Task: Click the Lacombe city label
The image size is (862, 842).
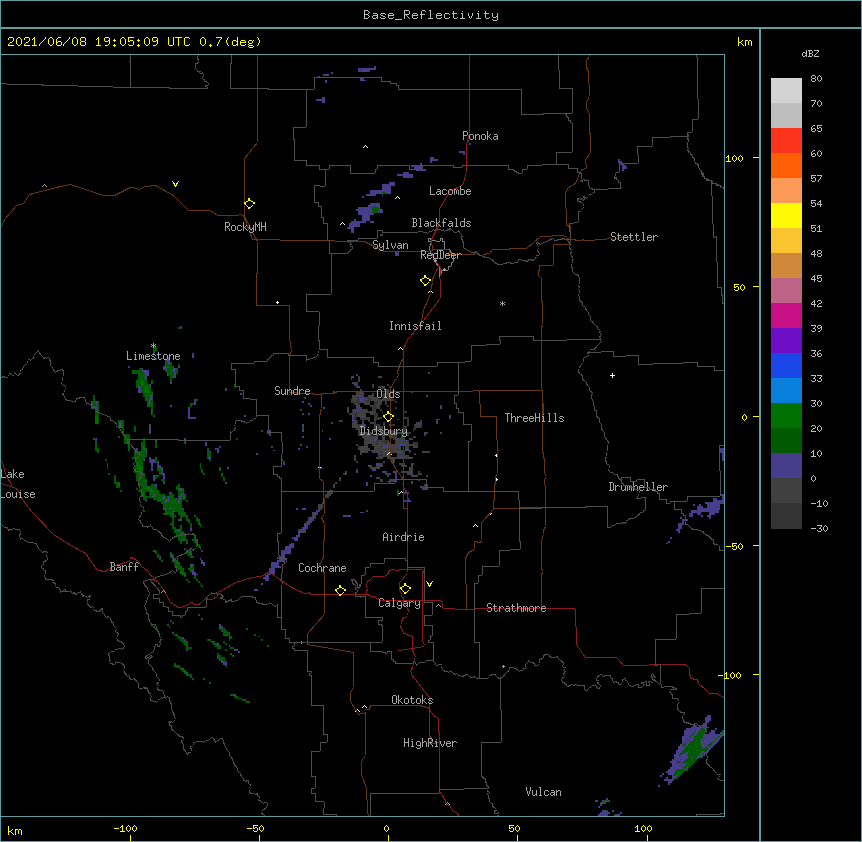Action: coord(450,191)
